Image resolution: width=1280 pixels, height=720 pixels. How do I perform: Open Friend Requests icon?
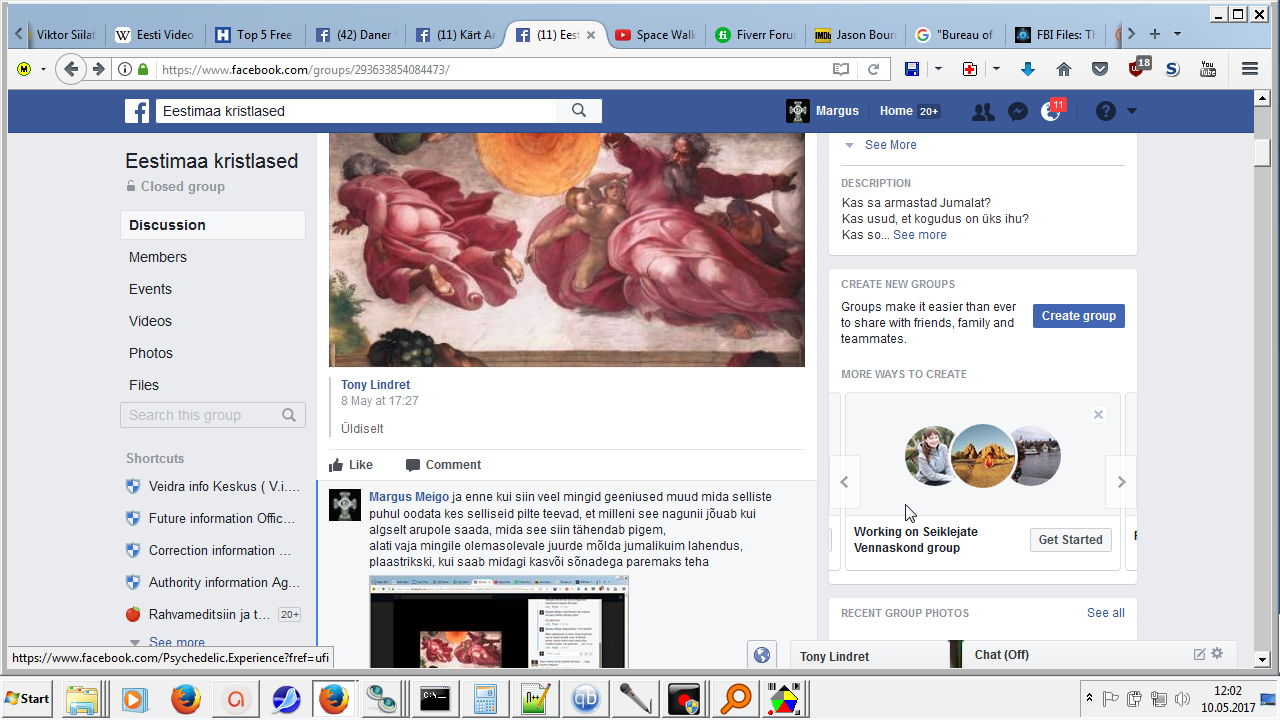(983, 112)
